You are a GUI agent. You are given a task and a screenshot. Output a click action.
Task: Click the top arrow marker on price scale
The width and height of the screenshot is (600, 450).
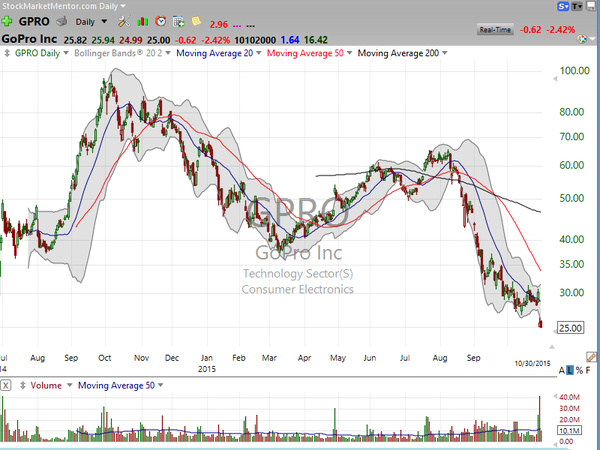555,79
